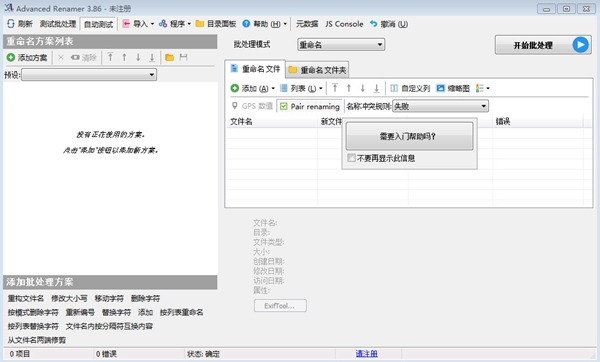Click the 添加 method link
Screen dimensions: 600x362
coord(145,313)
